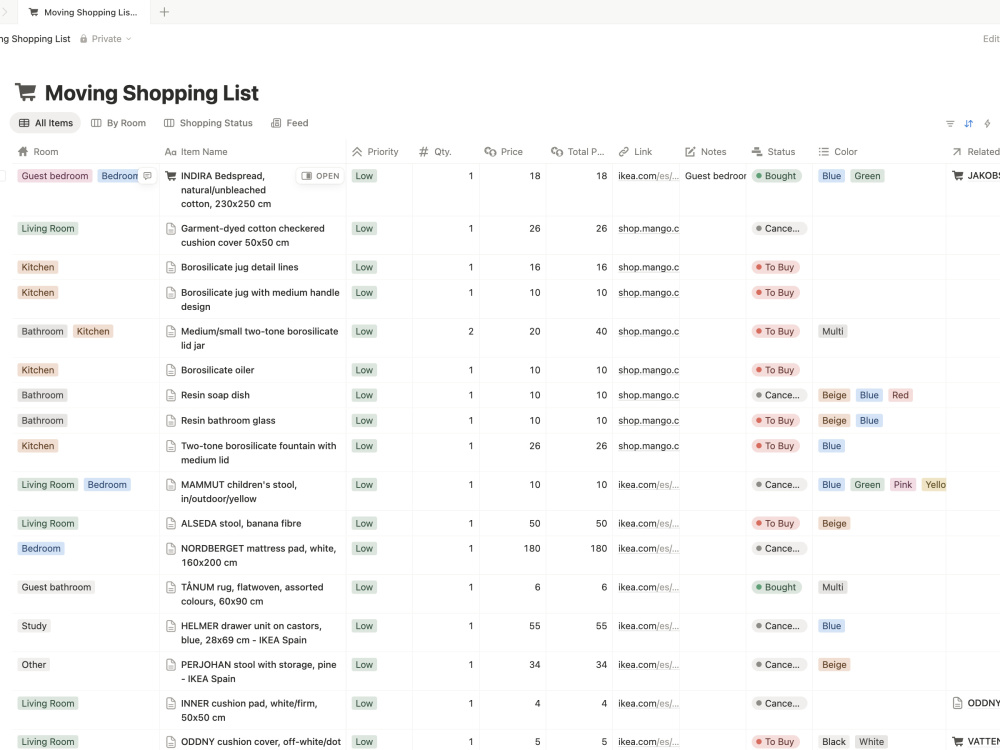Open the Private sharing dropdown
Screen dimensions: 1000x750
click(106, 39)
